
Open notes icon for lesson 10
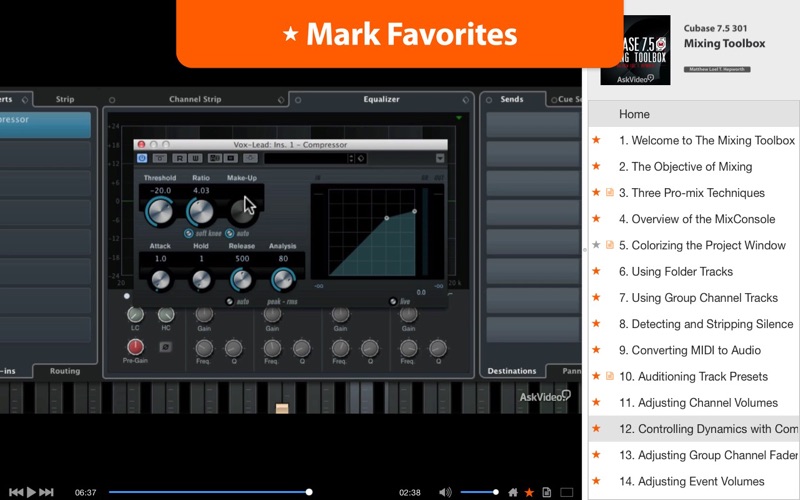point(609,376)
